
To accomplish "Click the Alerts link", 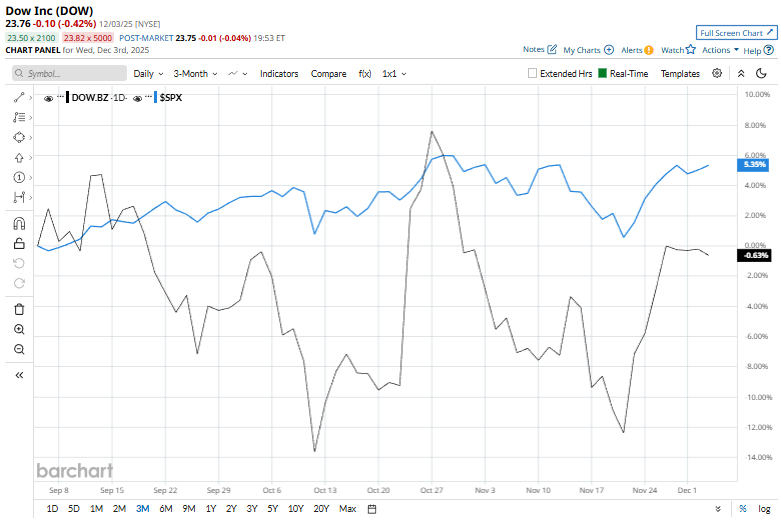I will pos(632,50).
